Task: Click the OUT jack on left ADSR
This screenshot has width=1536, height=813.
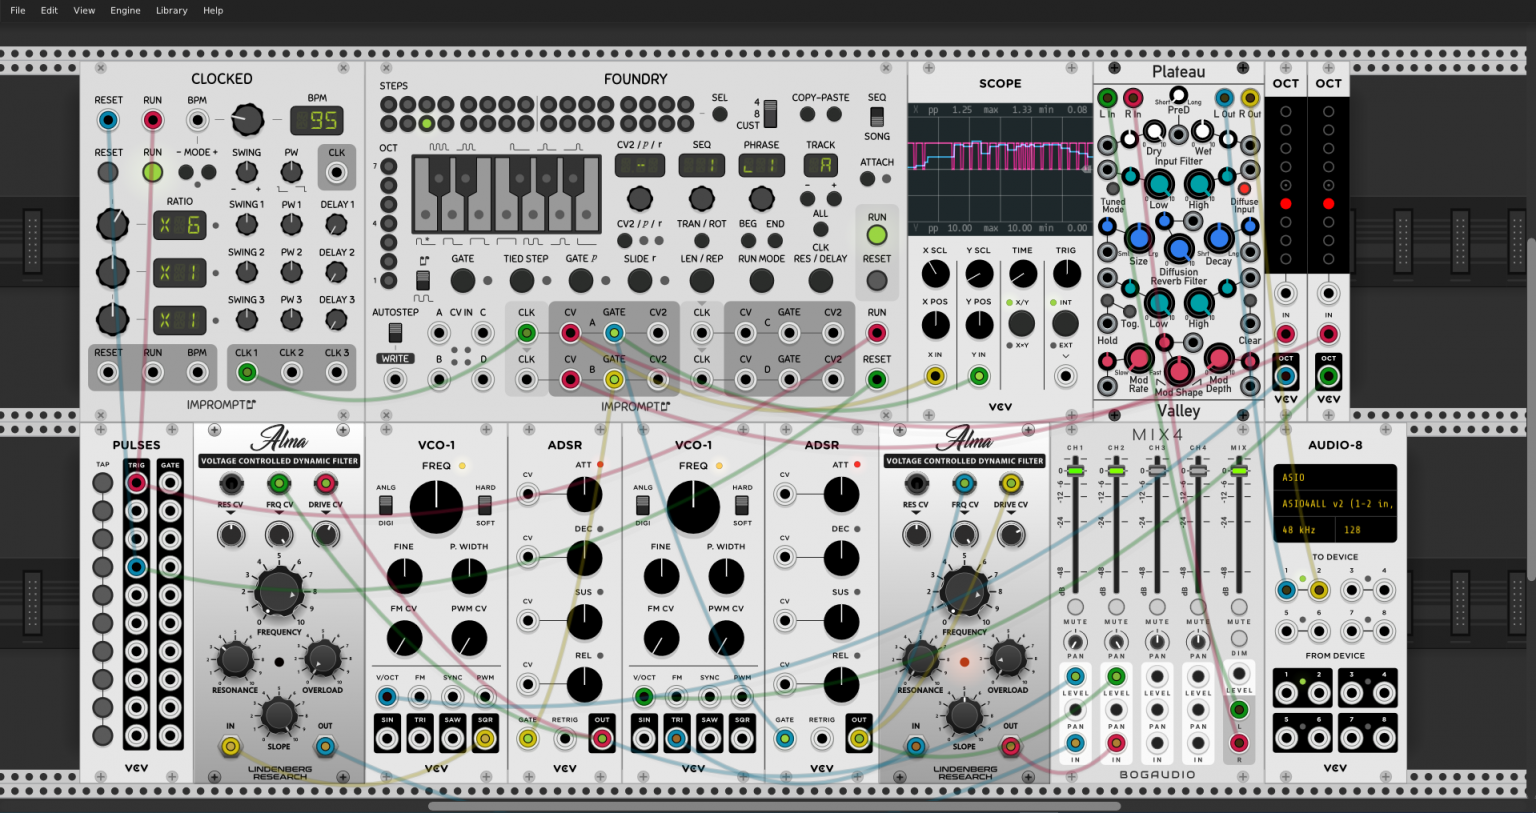Action: coord(602,739)
